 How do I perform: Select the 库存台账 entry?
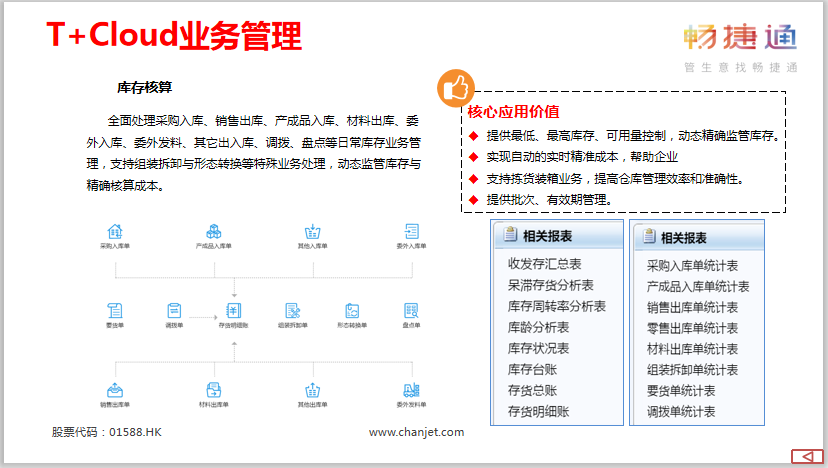point(532,370)
